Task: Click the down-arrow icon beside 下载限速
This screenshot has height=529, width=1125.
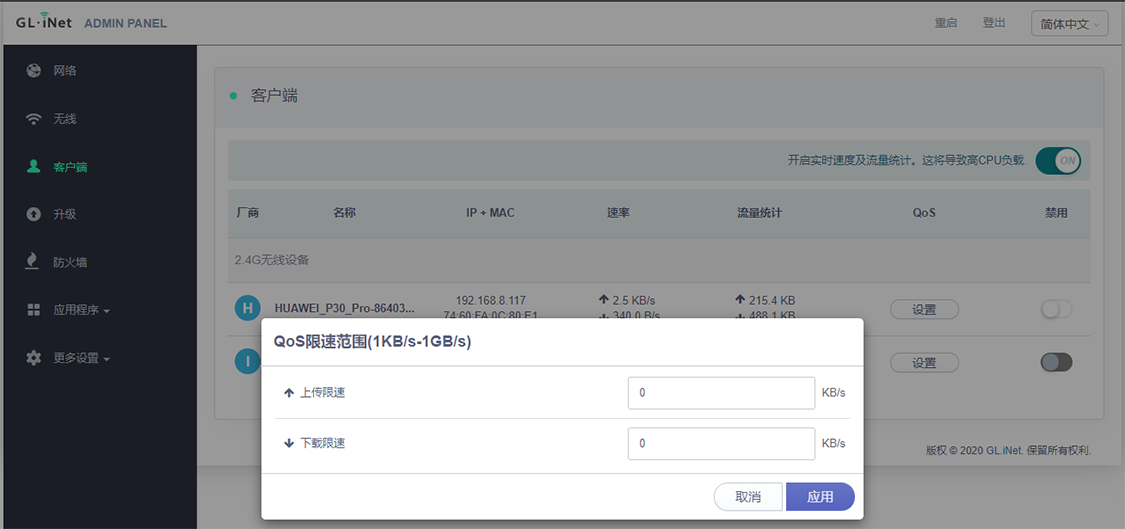Action: (289, 444)
